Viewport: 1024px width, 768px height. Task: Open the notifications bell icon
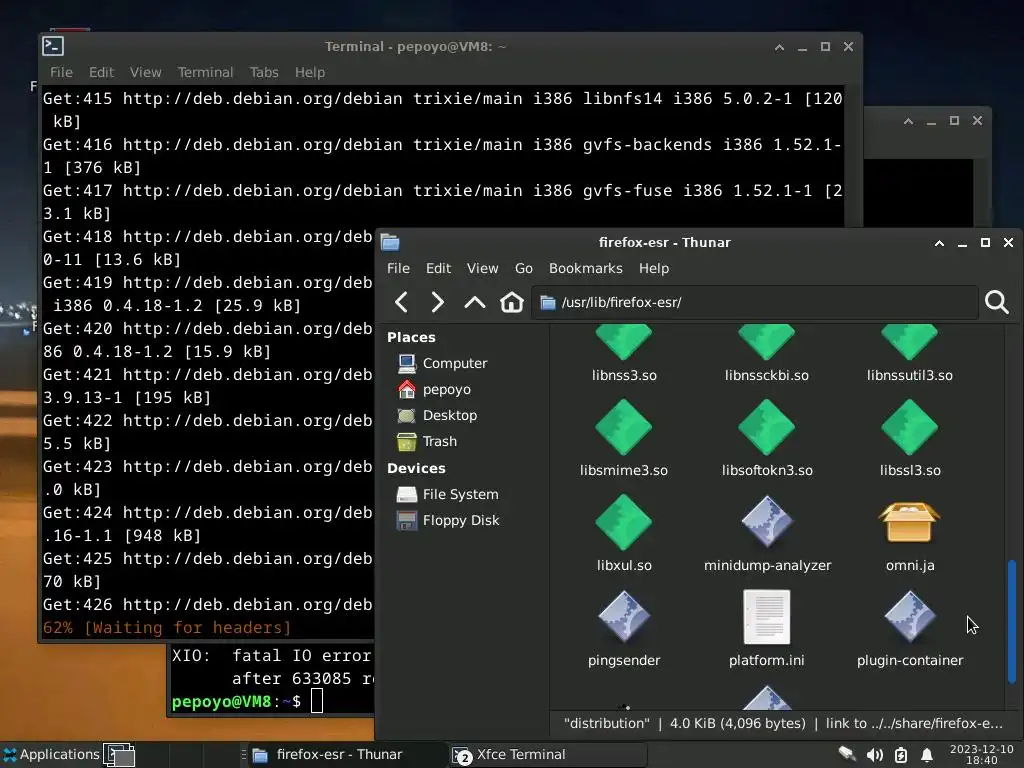coord(926,755)
